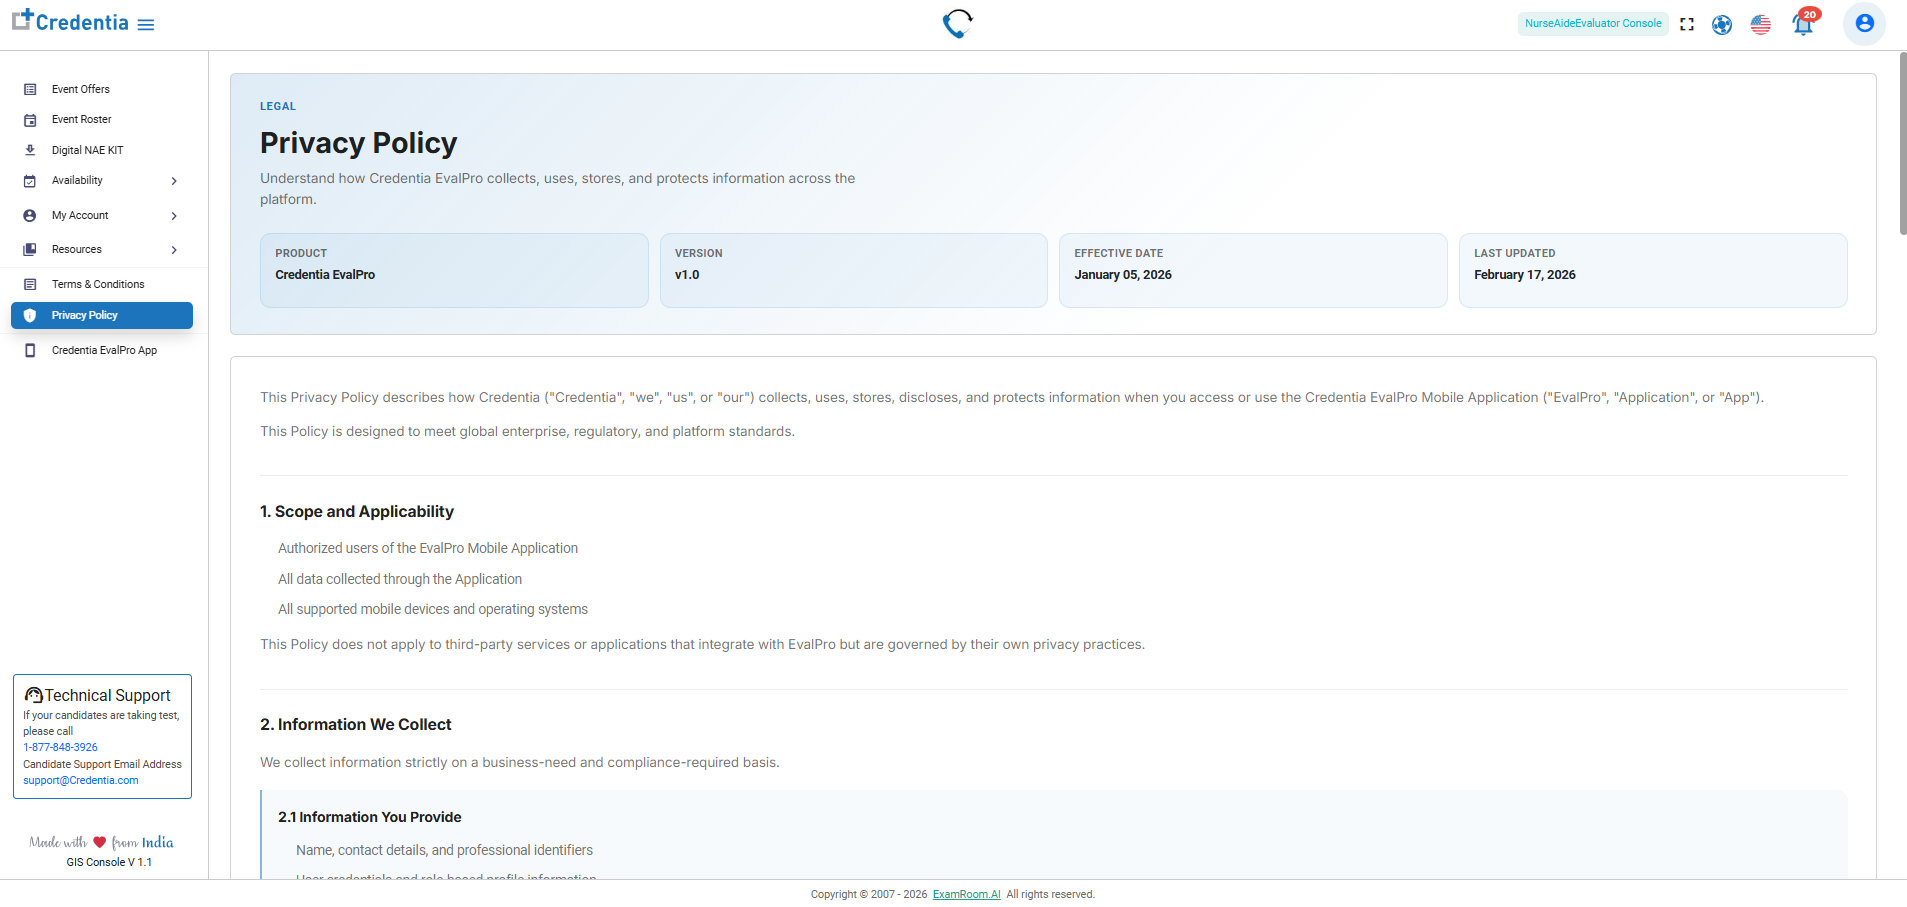Image resolution: width=1907 pixels, height=907 pixels.
Task: Open Terms & Conditions page
Action: click(98, 285)
